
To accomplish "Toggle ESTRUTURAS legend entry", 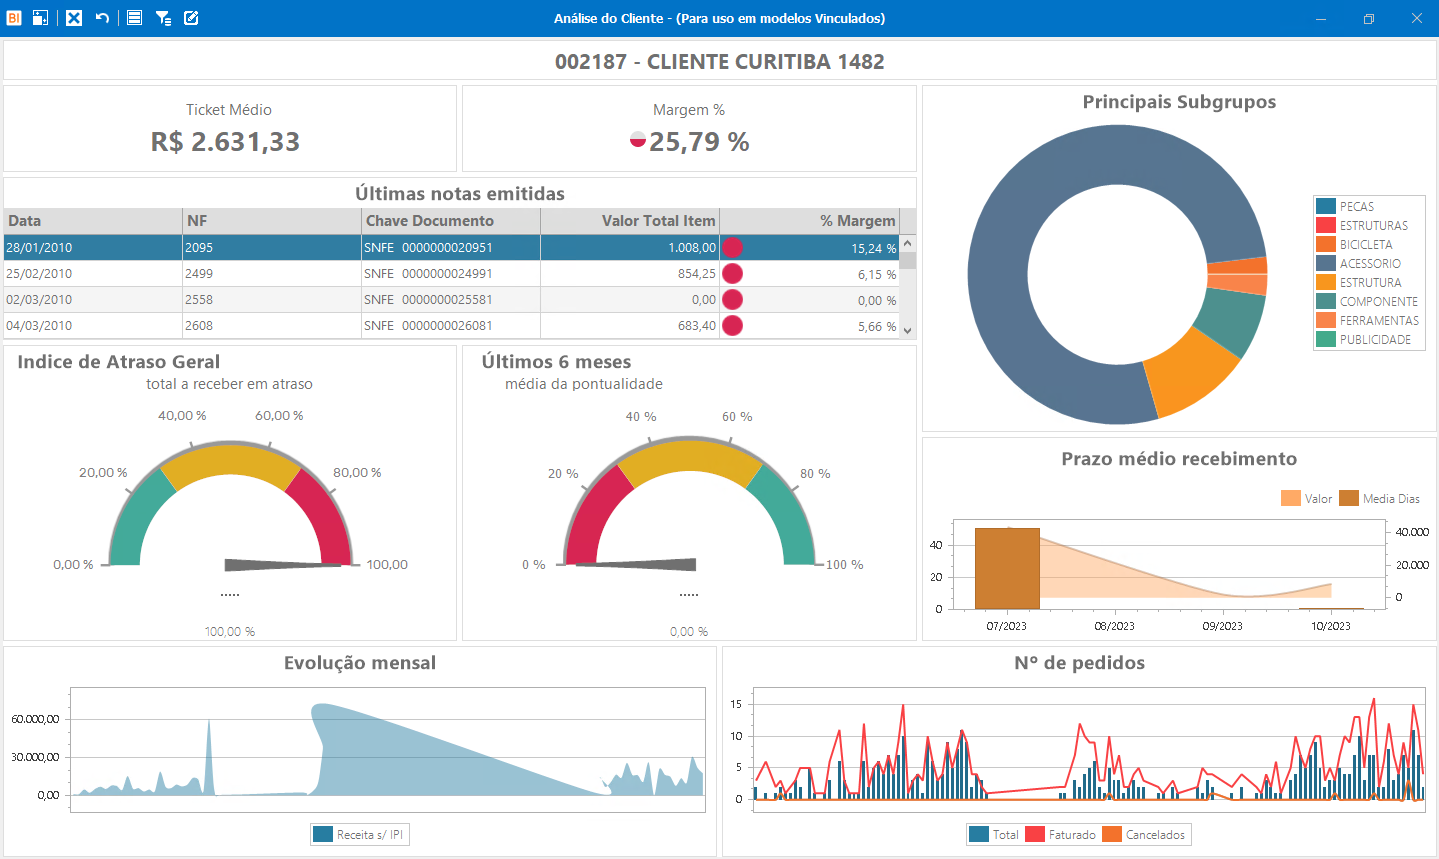I will coord(1362,225).
